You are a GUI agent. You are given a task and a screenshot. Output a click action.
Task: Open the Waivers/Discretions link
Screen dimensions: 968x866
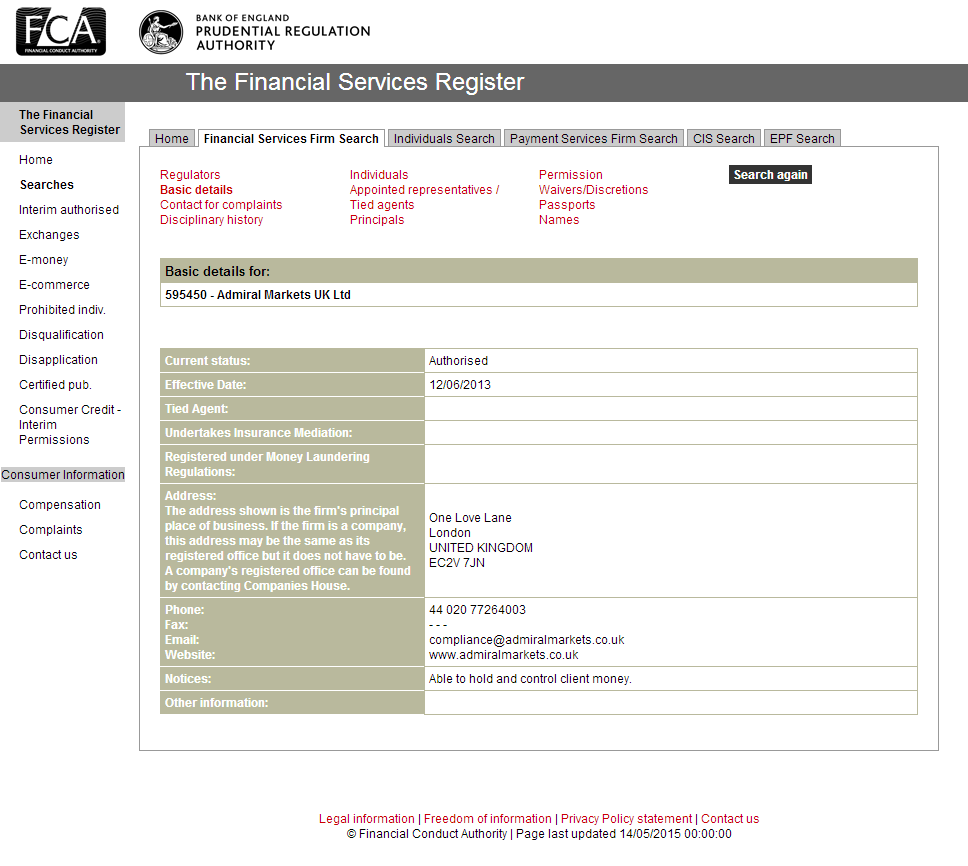point(593,189)
